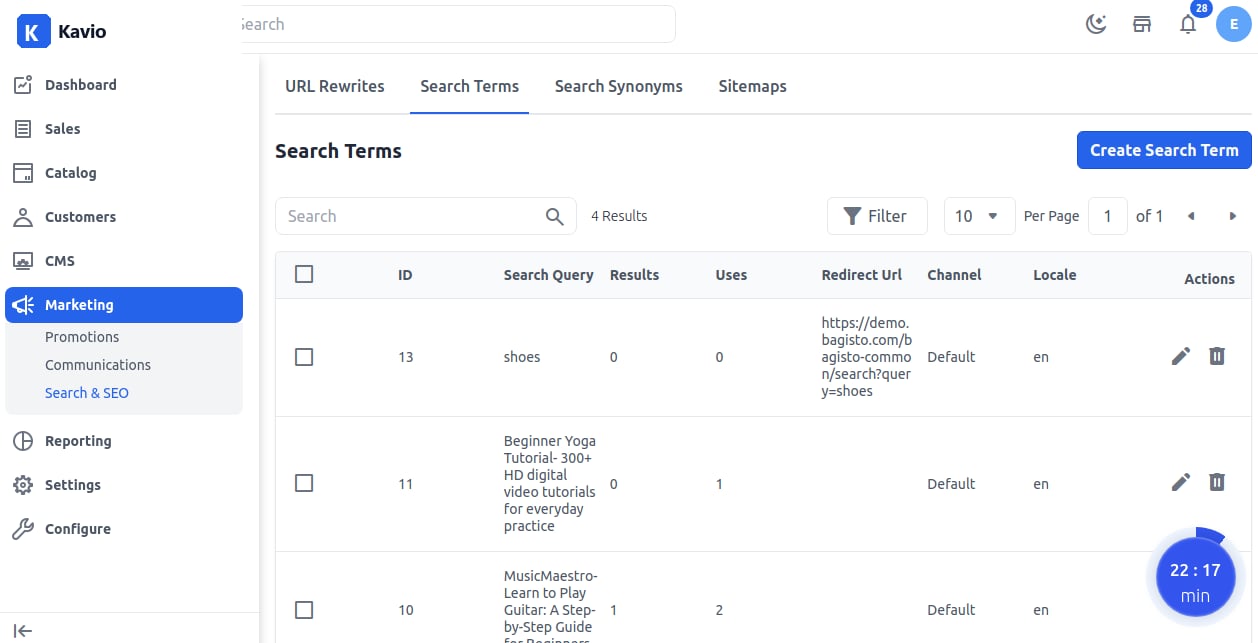Image resolution: width=1258 pixels, height=643 pixels.
Task: Click the Reporting pie chart icon
Action: [x=23, y=441]
